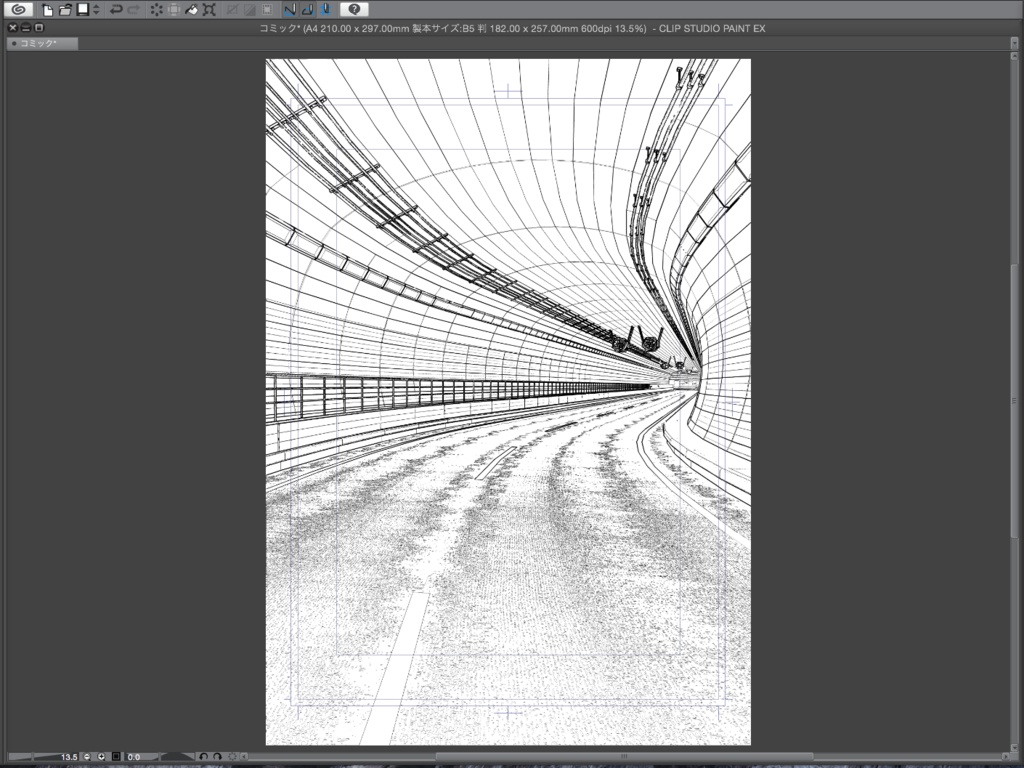The height and width of the screenshot is (768, 1024).
Task: Open an existing file
Action: 65,10
